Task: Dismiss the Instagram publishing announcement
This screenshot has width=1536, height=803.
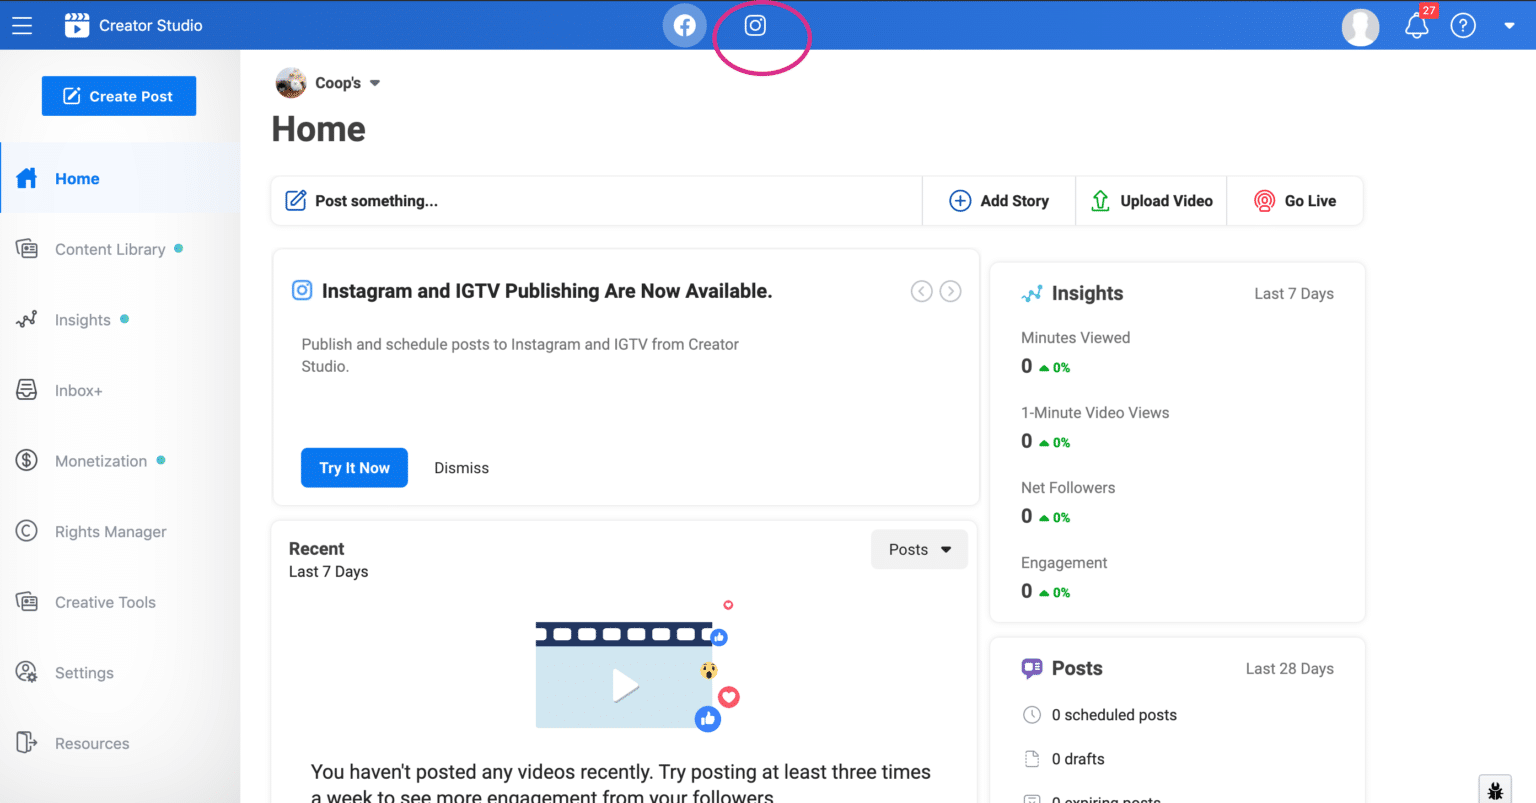Action: tap(461, 468)
